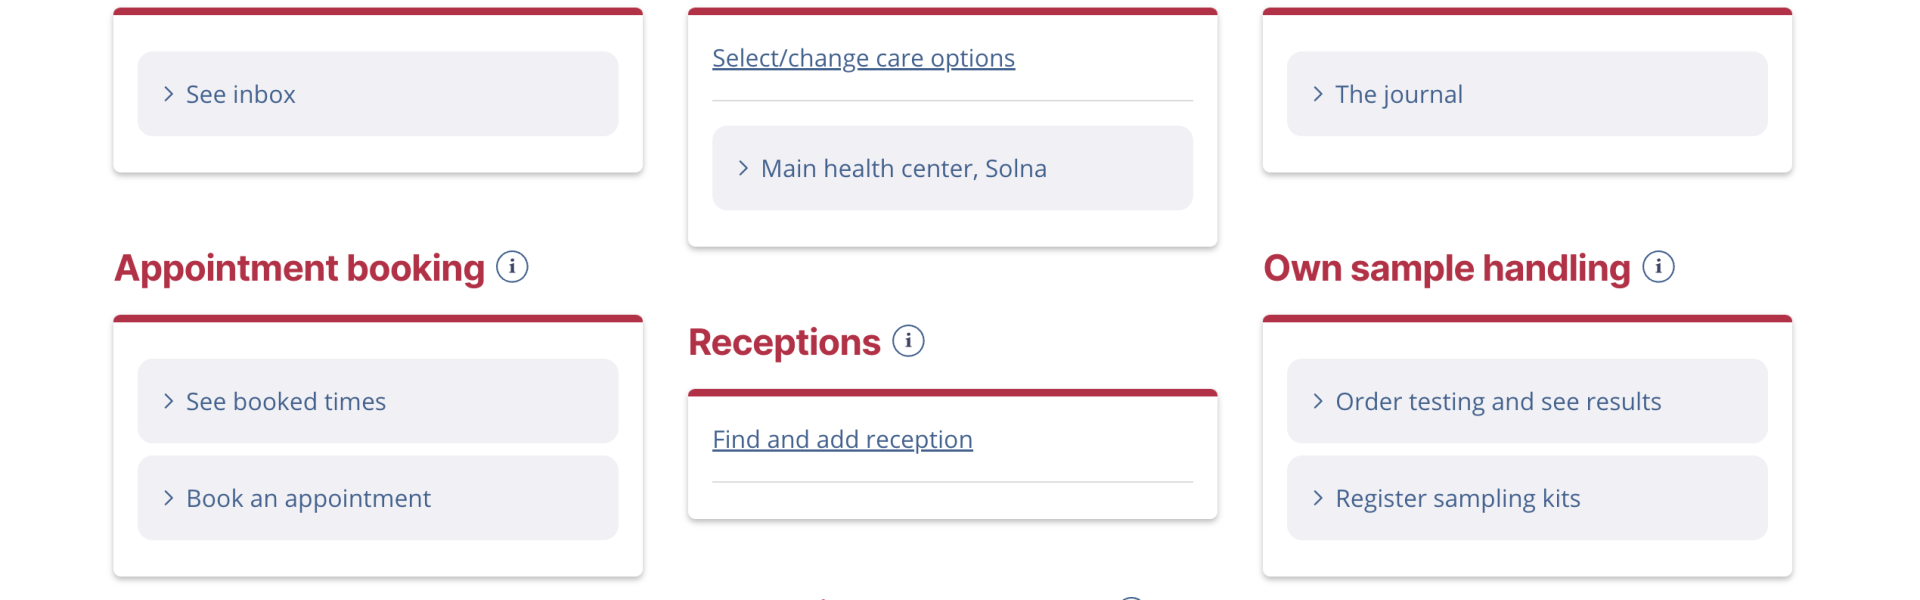This screenshot has height=600, width=1920.
Task: Select Main health center, Solna
Action: 952,168
